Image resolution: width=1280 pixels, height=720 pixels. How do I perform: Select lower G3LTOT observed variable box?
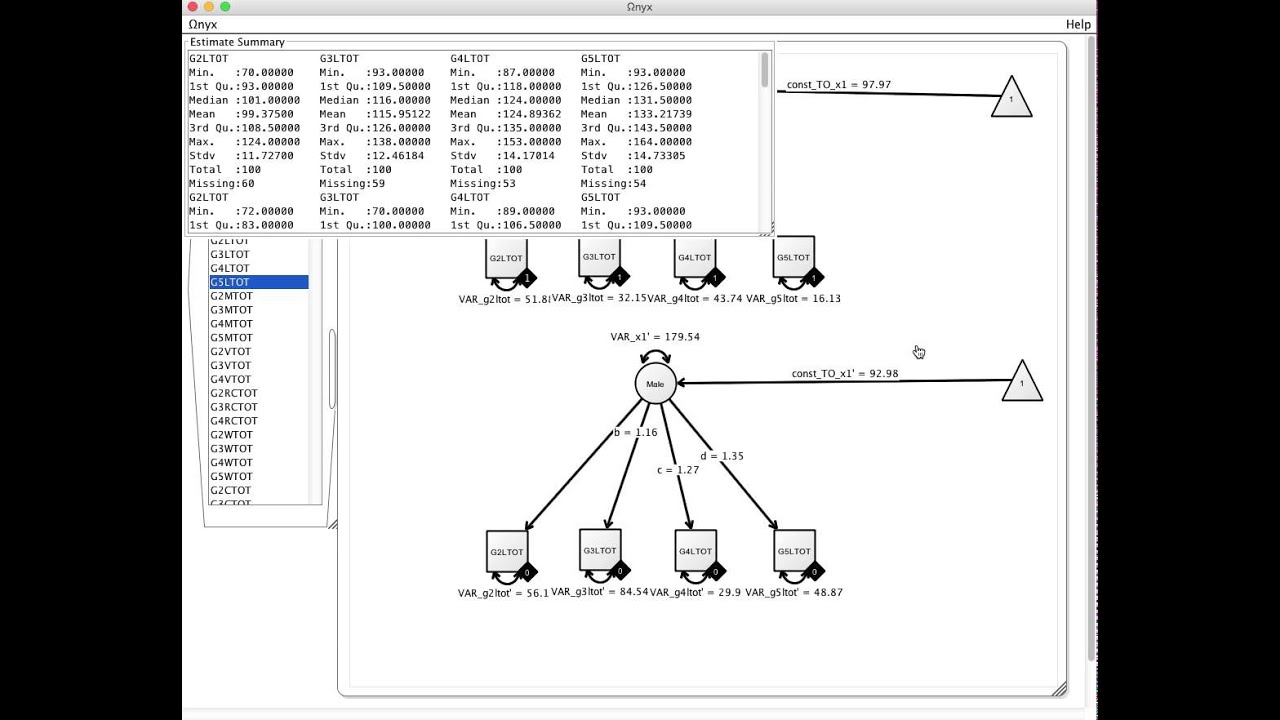(x=600, y=550)
